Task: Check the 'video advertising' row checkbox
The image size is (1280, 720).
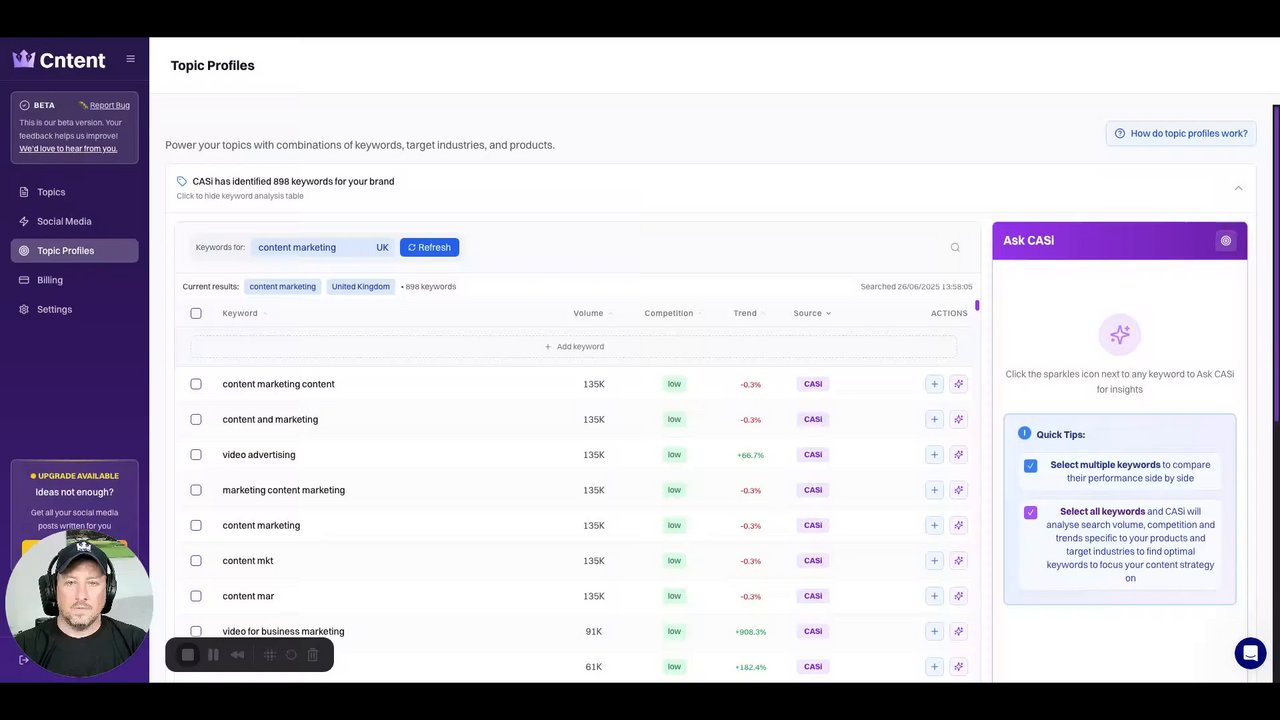Action: [196, 455]
